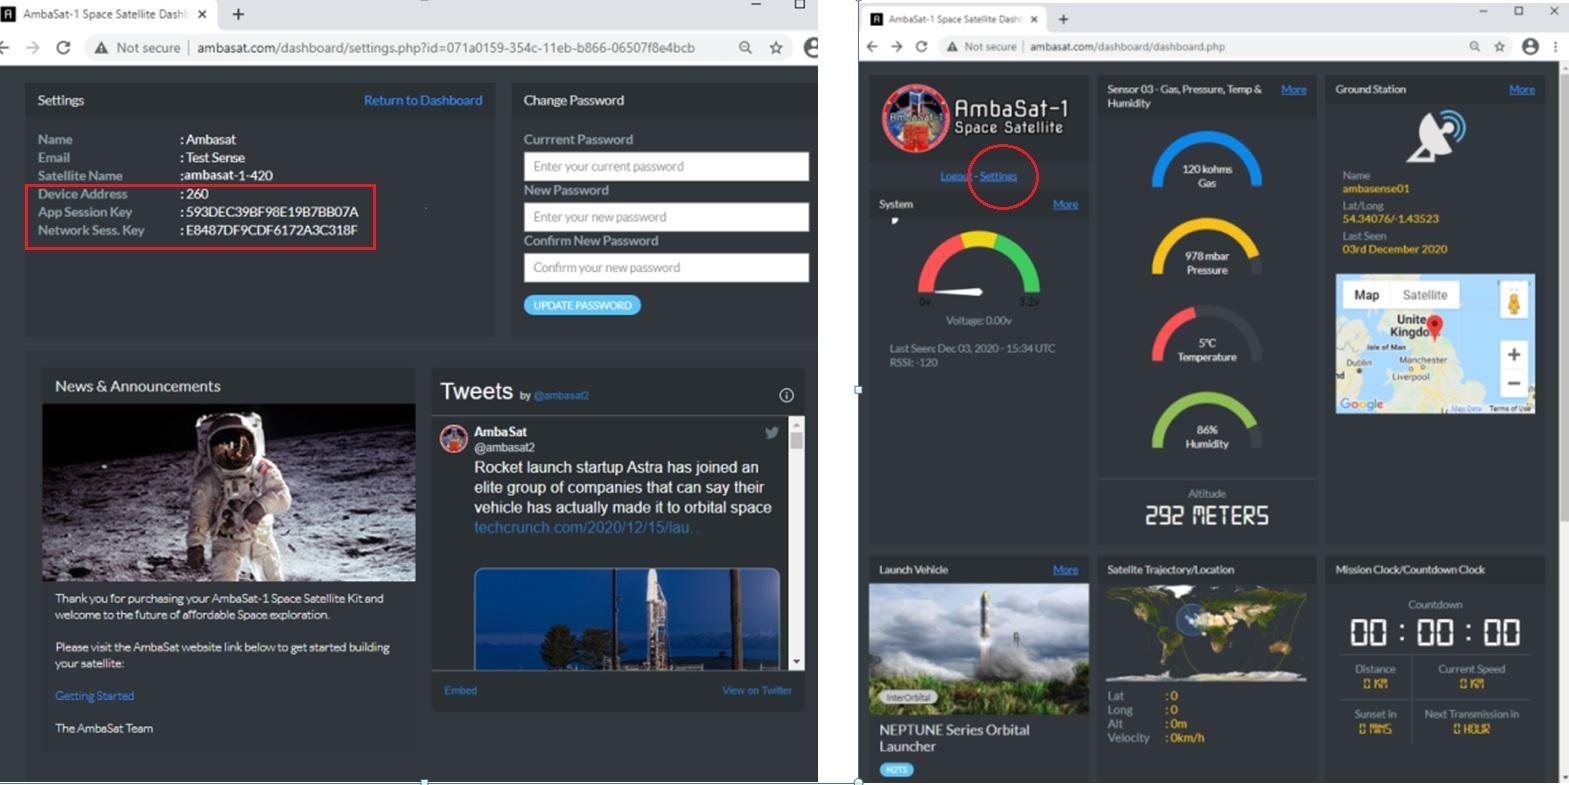Viewport: 1569px width, 785px height.
Task: Click the Twitter bird icon on the tweet
Action: point(771,433)
